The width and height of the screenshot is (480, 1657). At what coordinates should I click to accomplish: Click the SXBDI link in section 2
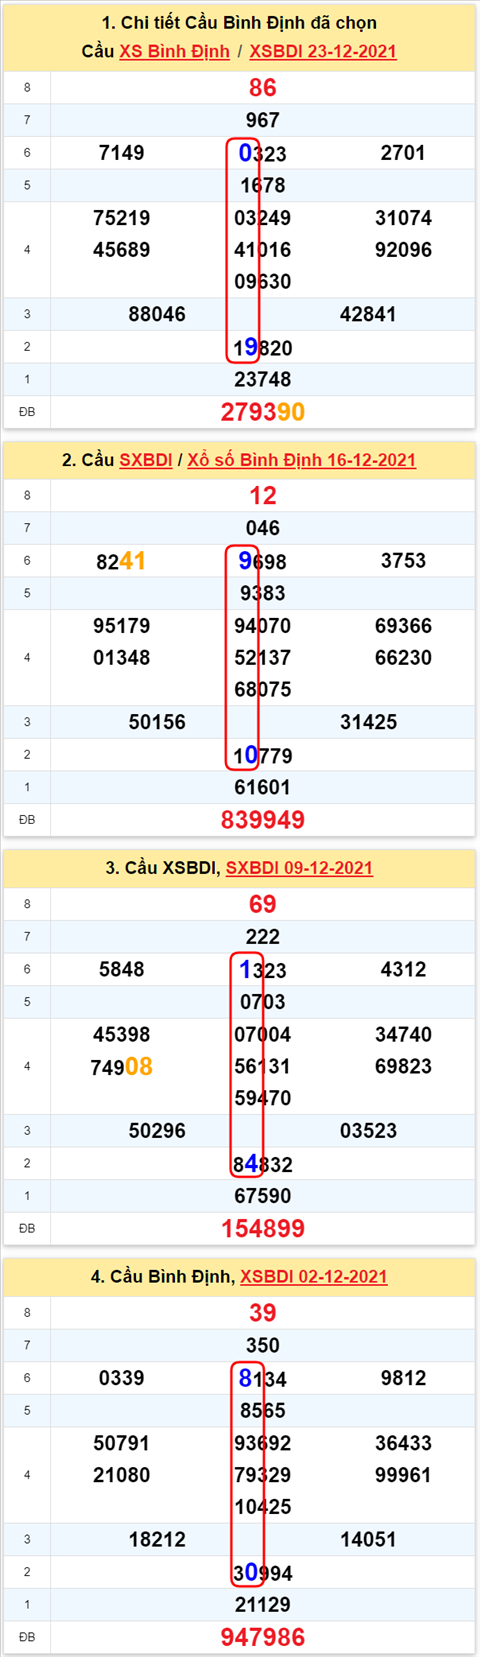(146, 460)
